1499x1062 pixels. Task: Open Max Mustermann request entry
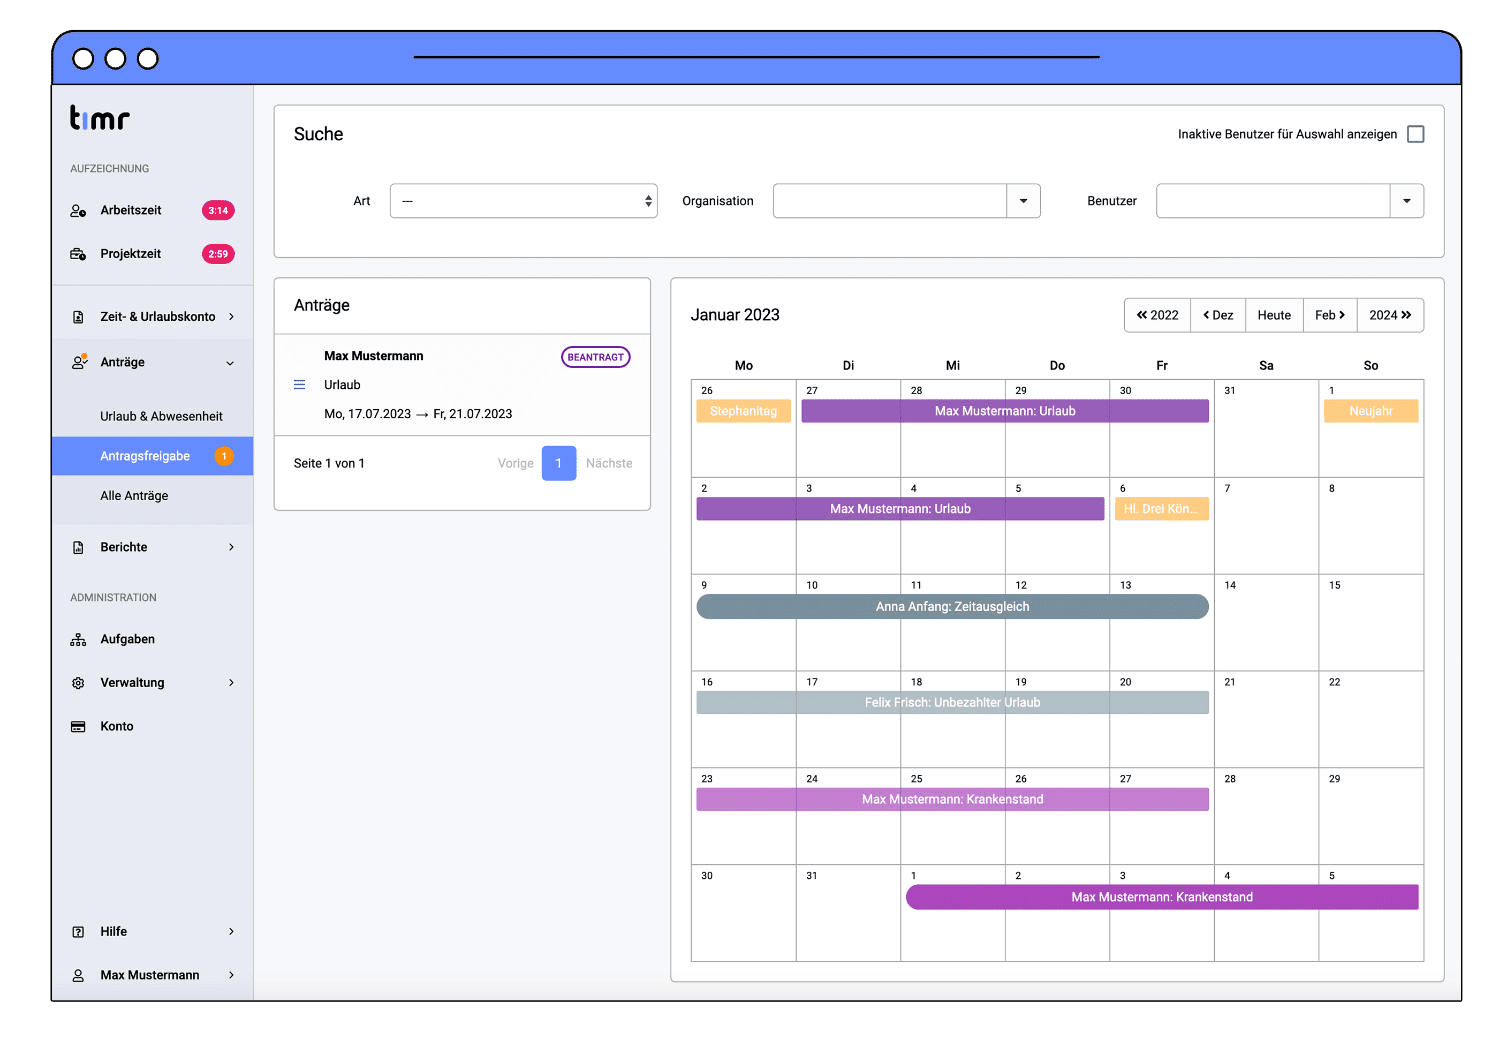(462, 385)
